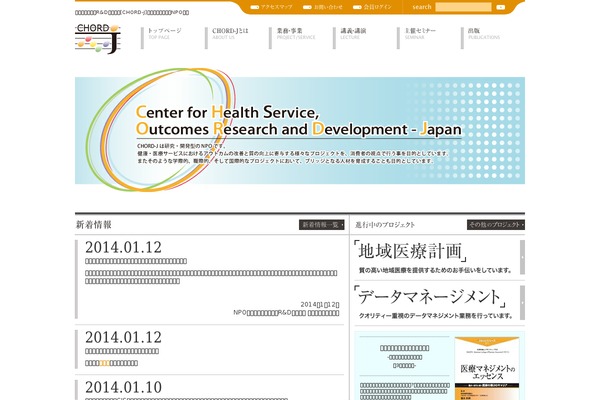Open the 会員ログイン link
The height and width of the screenshot is (400, 600).
tap(372, 7)
